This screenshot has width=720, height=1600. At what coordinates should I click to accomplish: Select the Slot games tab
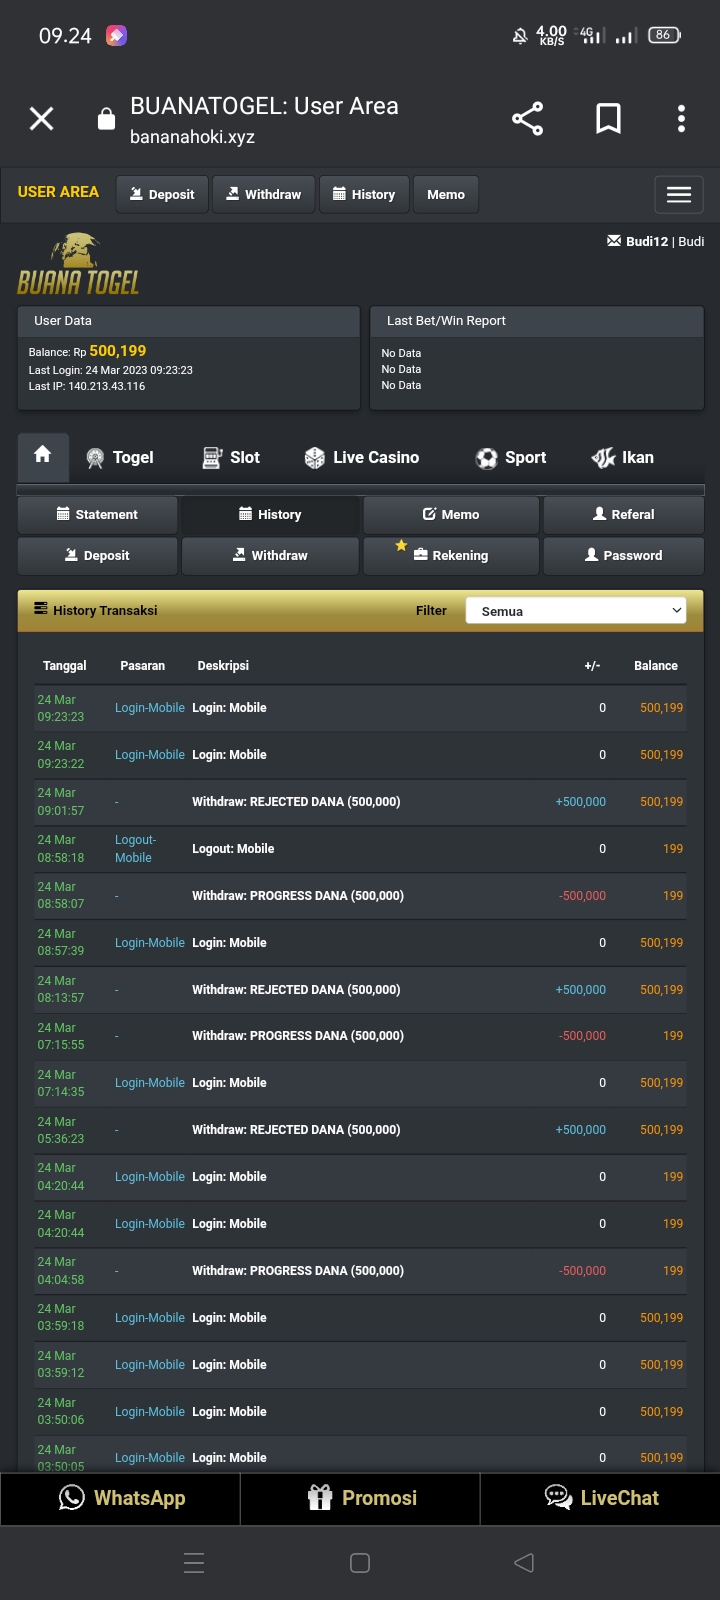231,458
